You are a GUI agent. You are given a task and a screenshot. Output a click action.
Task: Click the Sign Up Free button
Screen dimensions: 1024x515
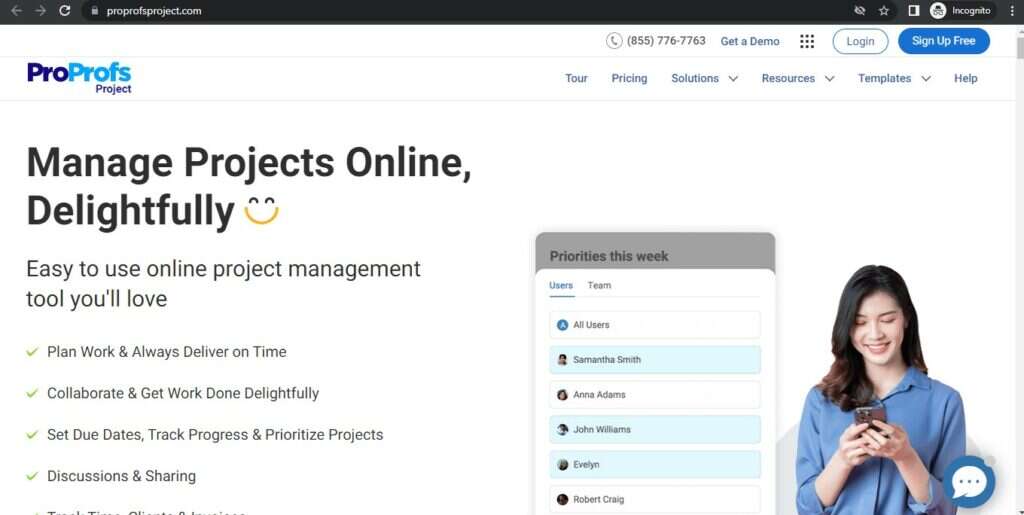[944, 41]
